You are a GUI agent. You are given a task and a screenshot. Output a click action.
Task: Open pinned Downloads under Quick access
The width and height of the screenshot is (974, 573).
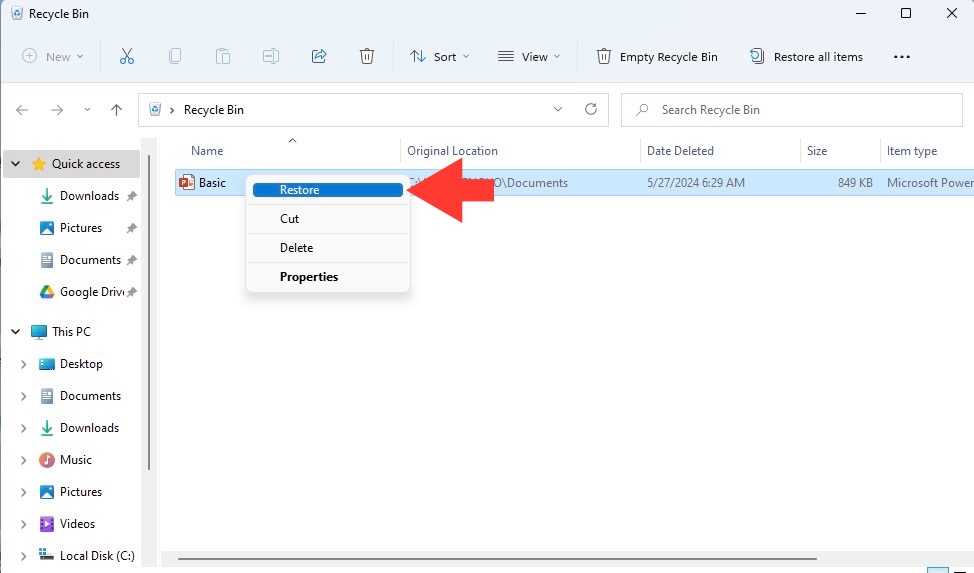tap(89, 196)
